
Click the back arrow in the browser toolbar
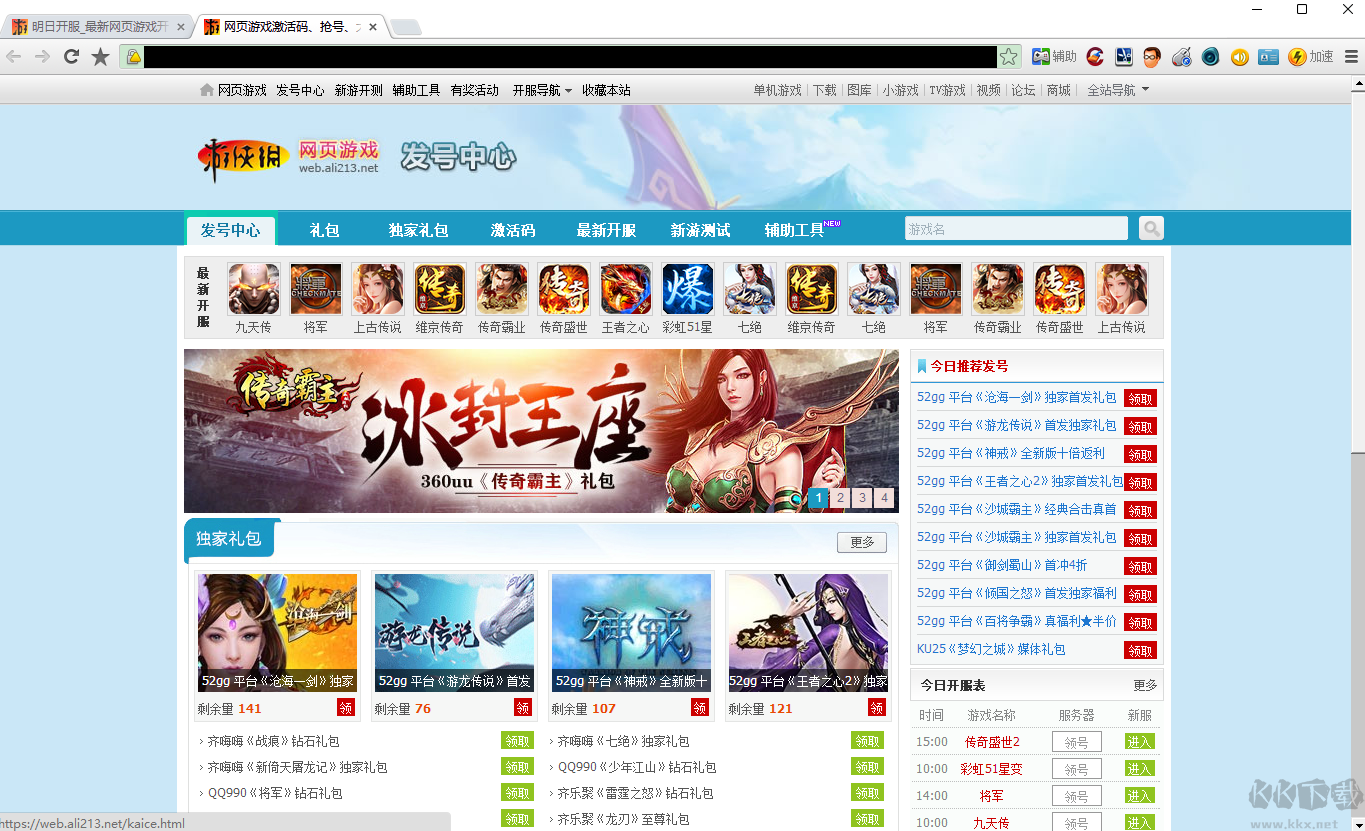[14, 57]
